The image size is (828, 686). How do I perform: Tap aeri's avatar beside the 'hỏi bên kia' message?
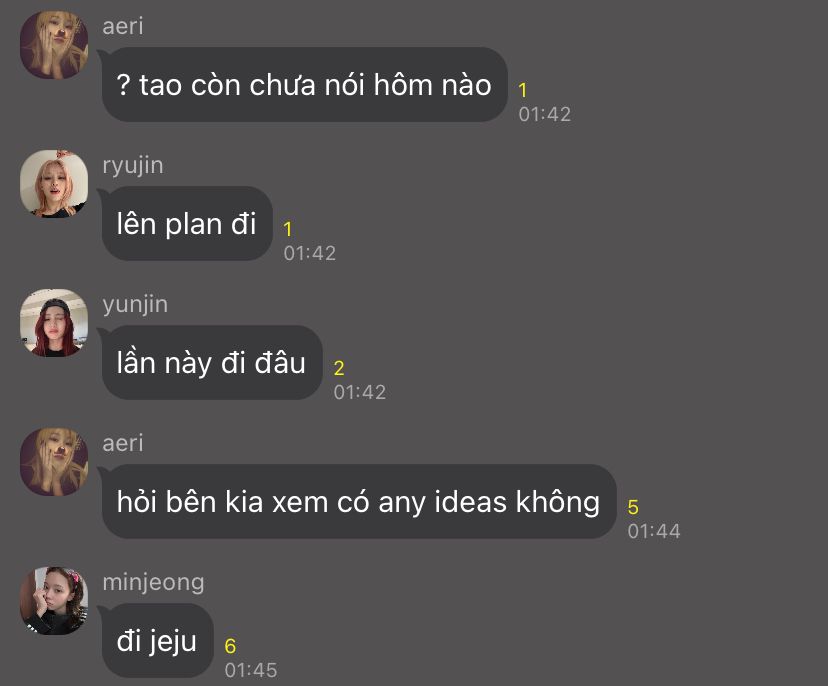(x=54, y=462)
